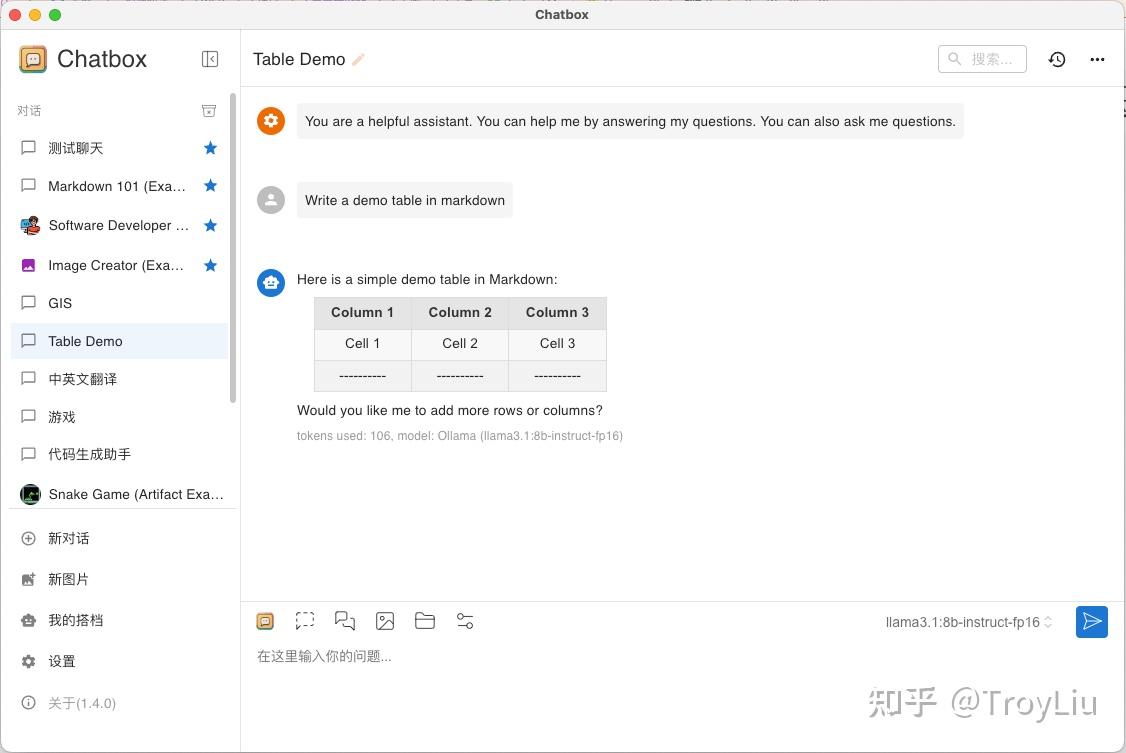
Task: Collapse the sidebar with the panel icon
Action: pos(210,59)
